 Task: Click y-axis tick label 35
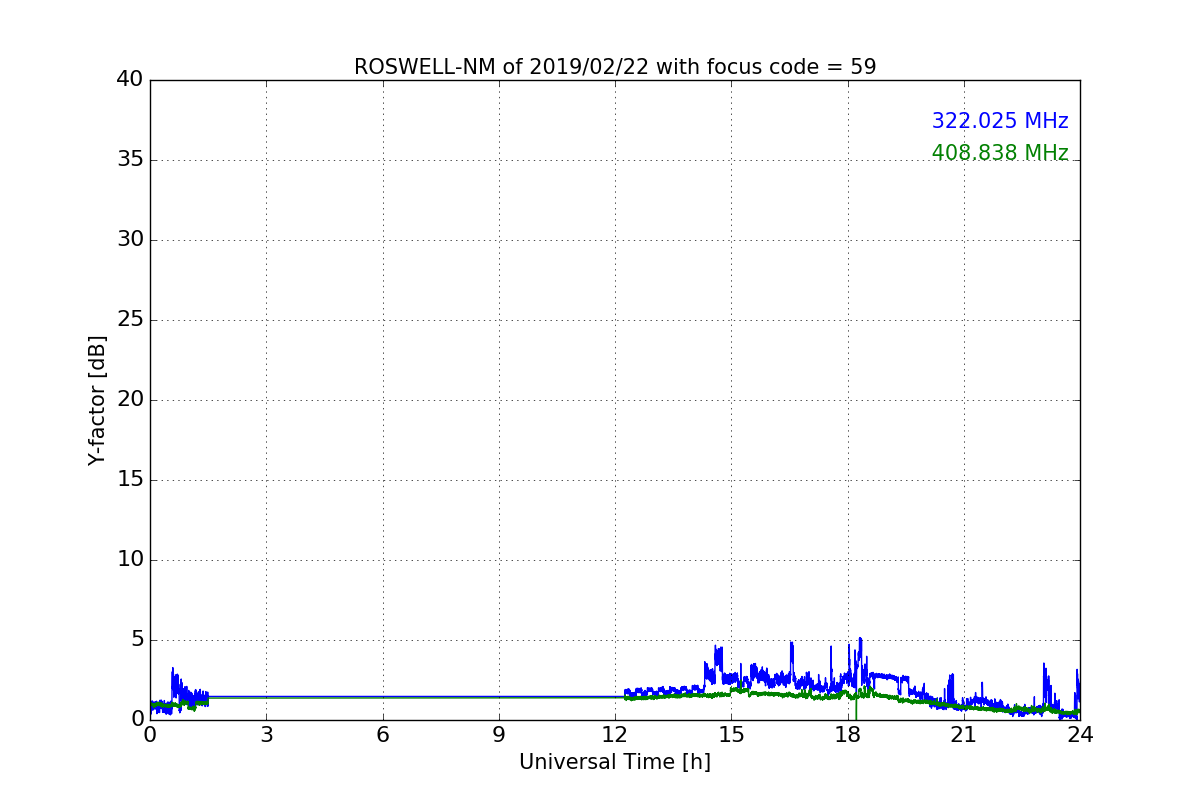130,159
